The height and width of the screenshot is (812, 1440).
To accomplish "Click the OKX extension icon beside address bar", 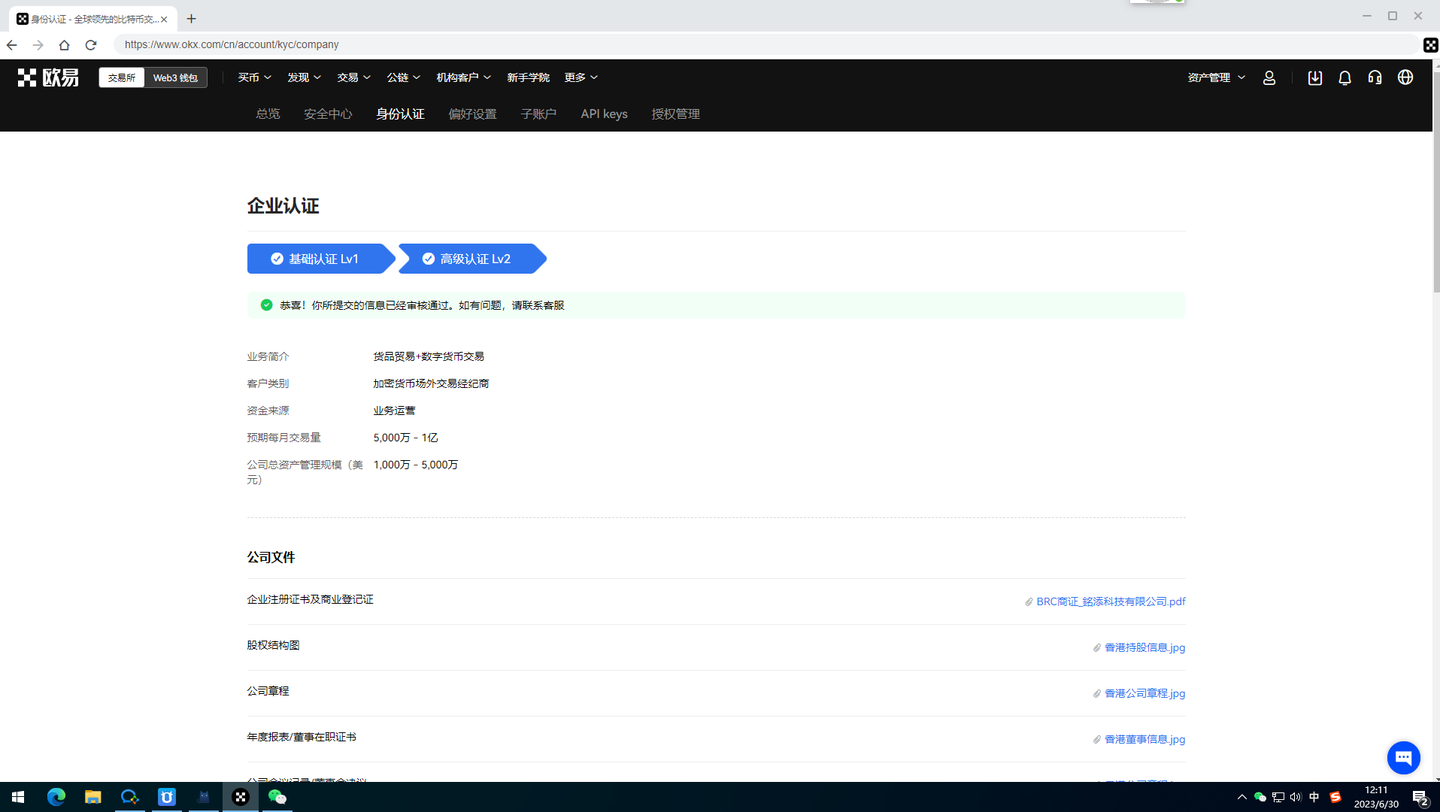I will point(1430,45).
